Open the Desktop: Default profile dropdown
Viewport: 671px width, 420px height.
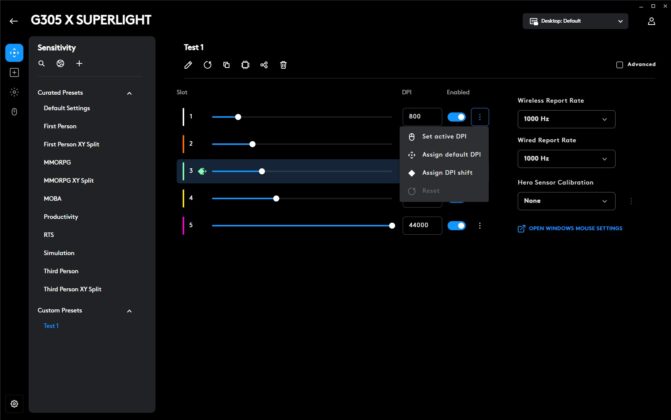576,21
